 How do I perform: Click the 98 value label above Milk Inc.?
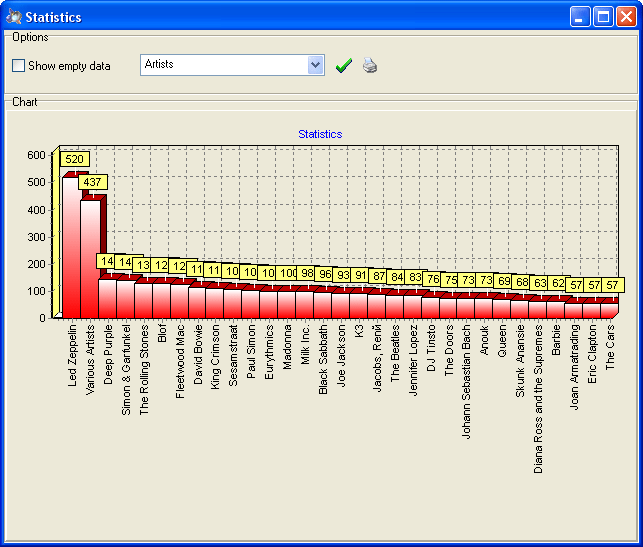click(306, 273)
